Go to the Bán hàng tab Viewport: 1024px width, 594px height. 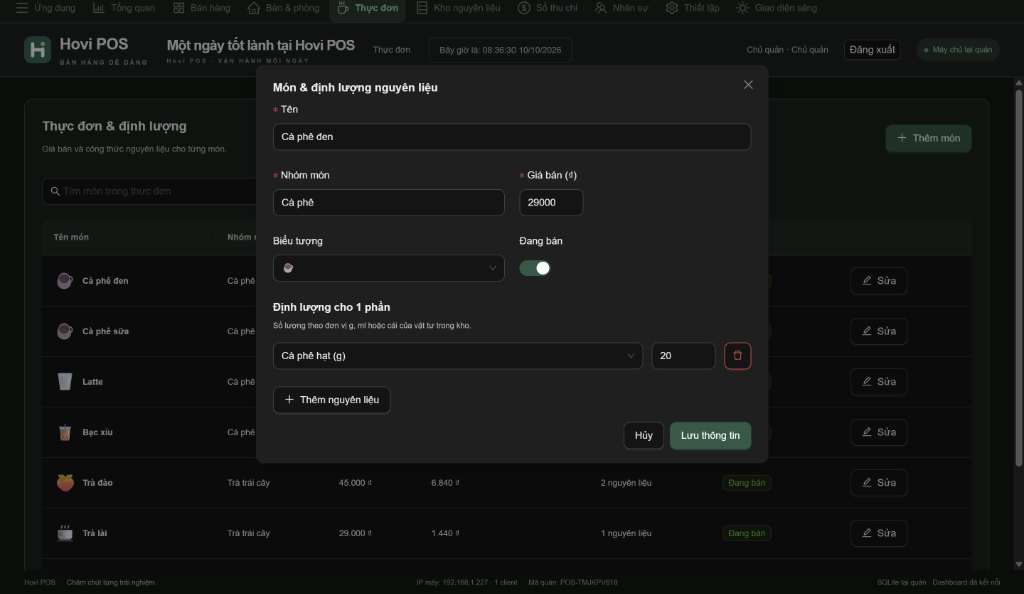click(x=202, y=8)
